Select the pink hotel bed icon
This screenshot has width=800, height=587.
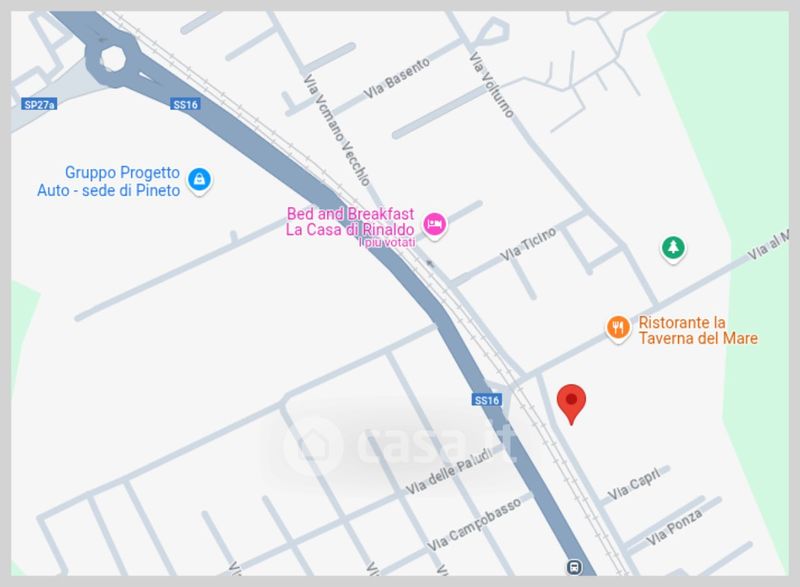(x=435, y=224)
